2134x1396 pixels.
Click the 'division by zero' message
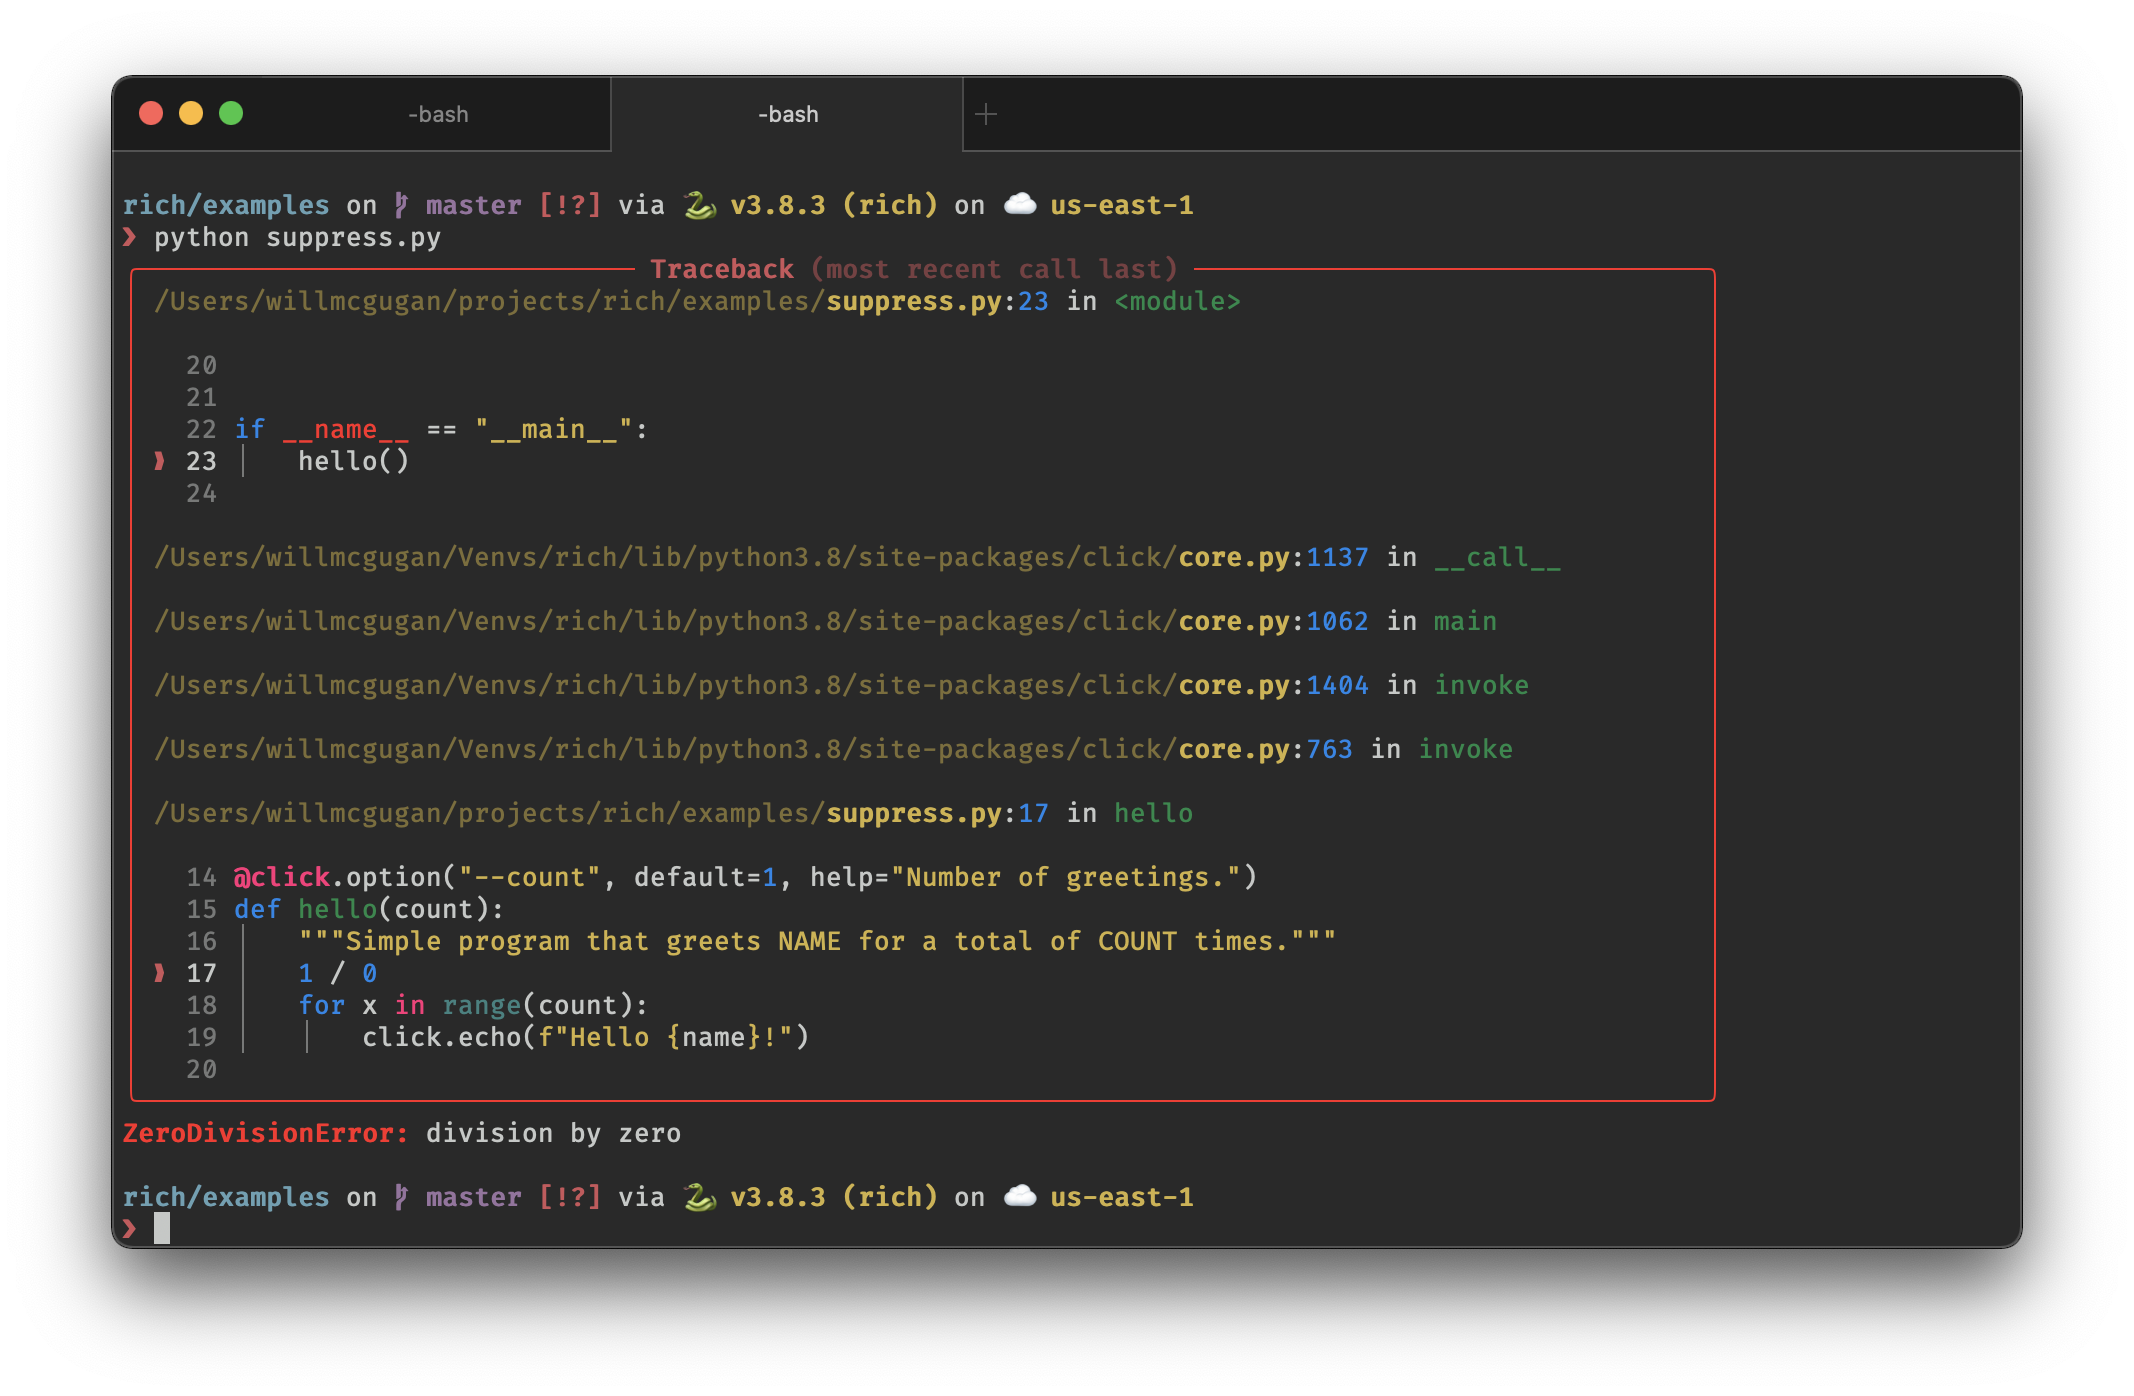point(553,1134)
